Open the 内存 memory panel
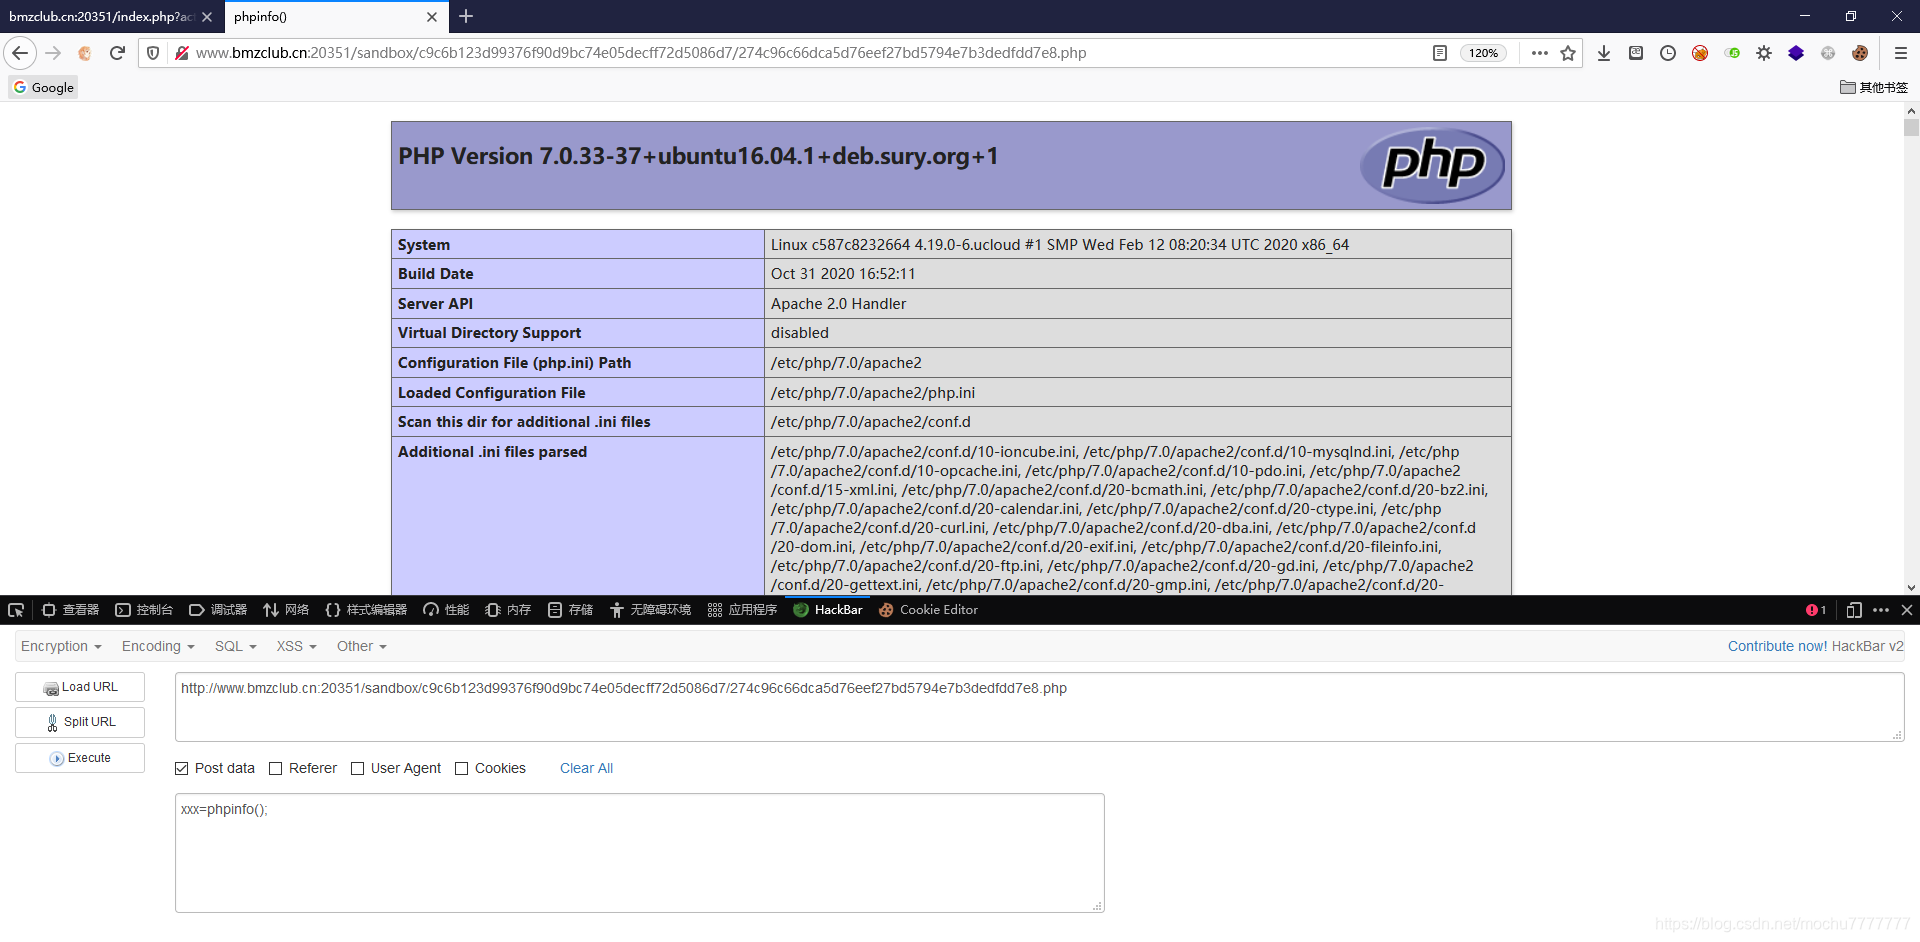 click(x=508, y=610)
